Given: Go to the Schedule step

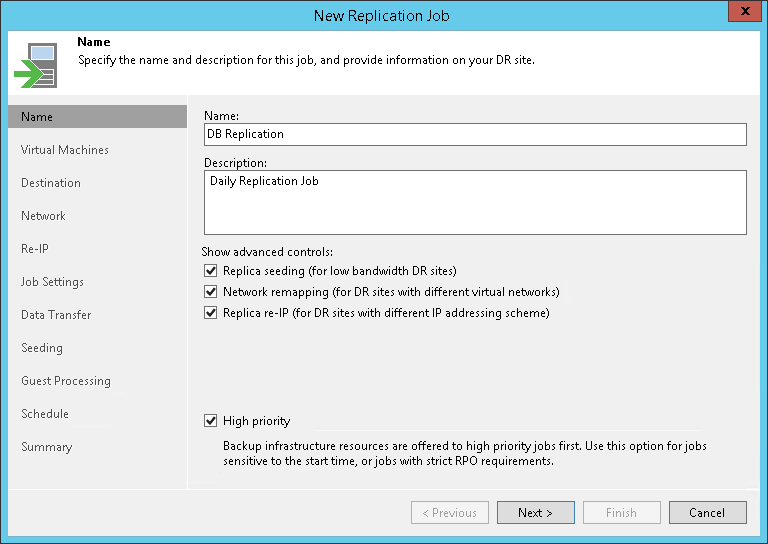Looking at the screenshot, I should [x=45, y=414].
